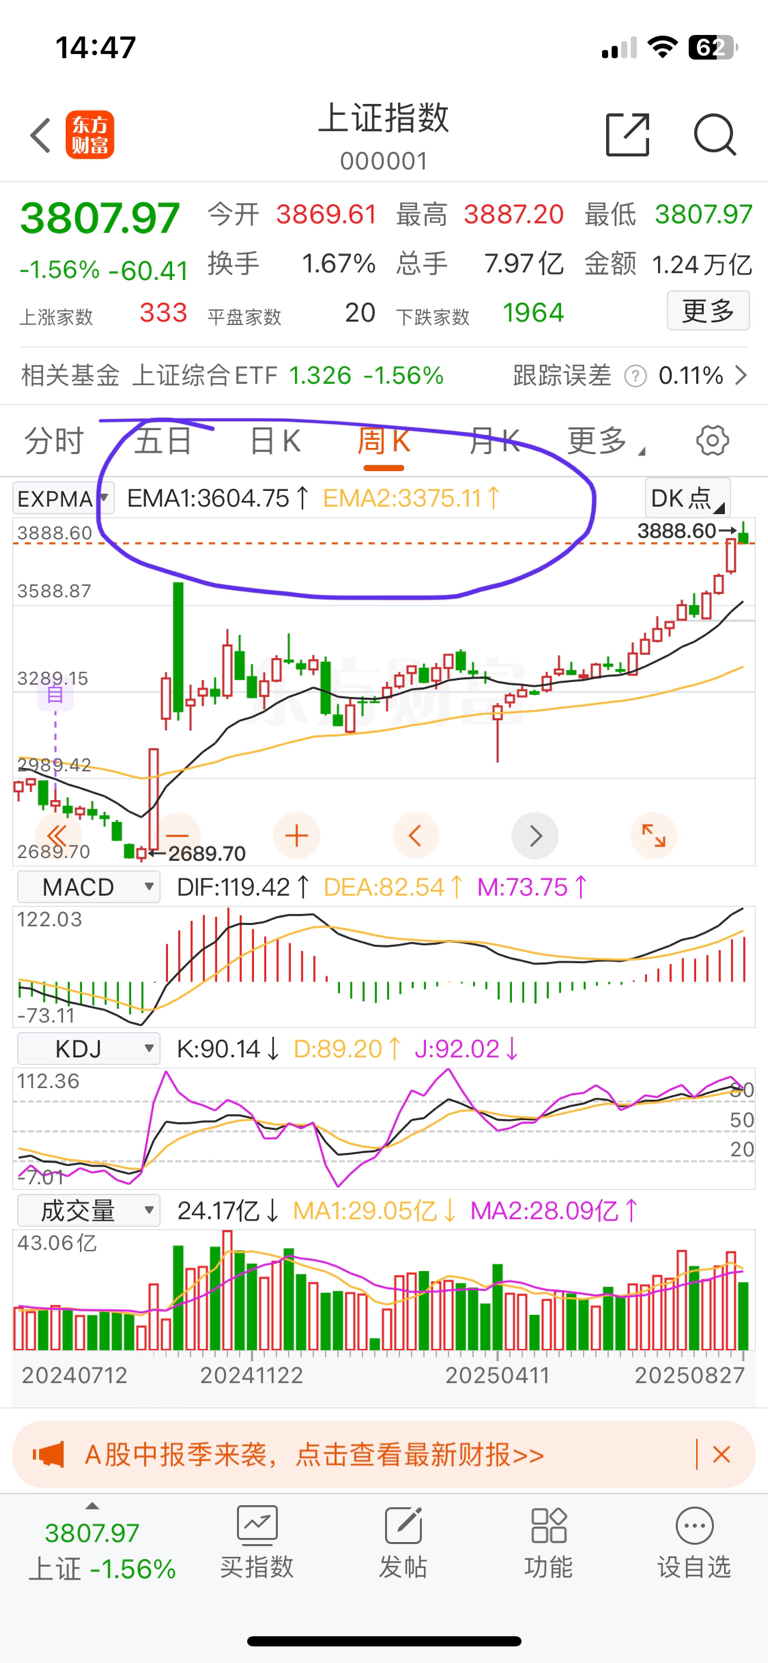Viewport: 768px width, 1663px height.
Task: Switch to 月K tab
Action: tap(495, 440)
